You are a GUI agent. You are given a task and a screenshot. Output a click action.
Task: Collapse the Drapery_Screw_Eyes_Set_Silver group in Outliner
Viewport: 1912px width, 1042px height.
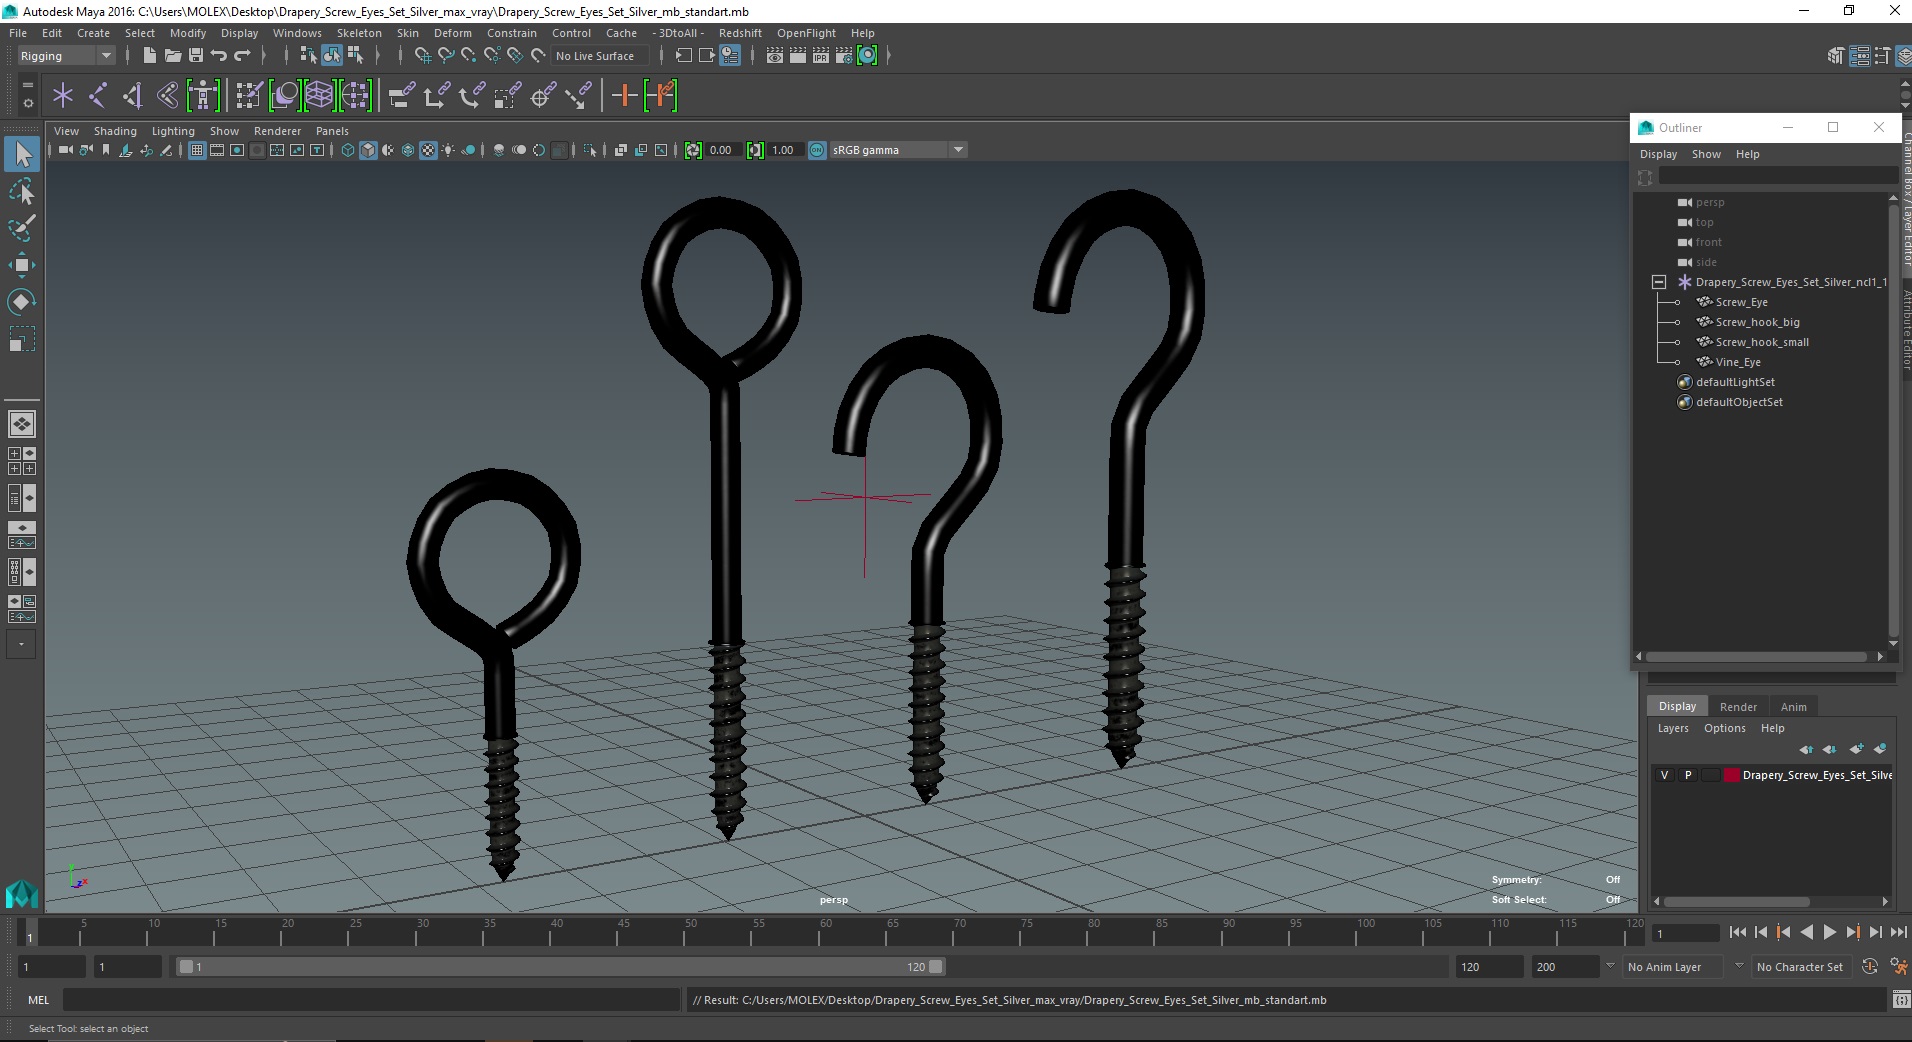click(x=1659, y=282)
